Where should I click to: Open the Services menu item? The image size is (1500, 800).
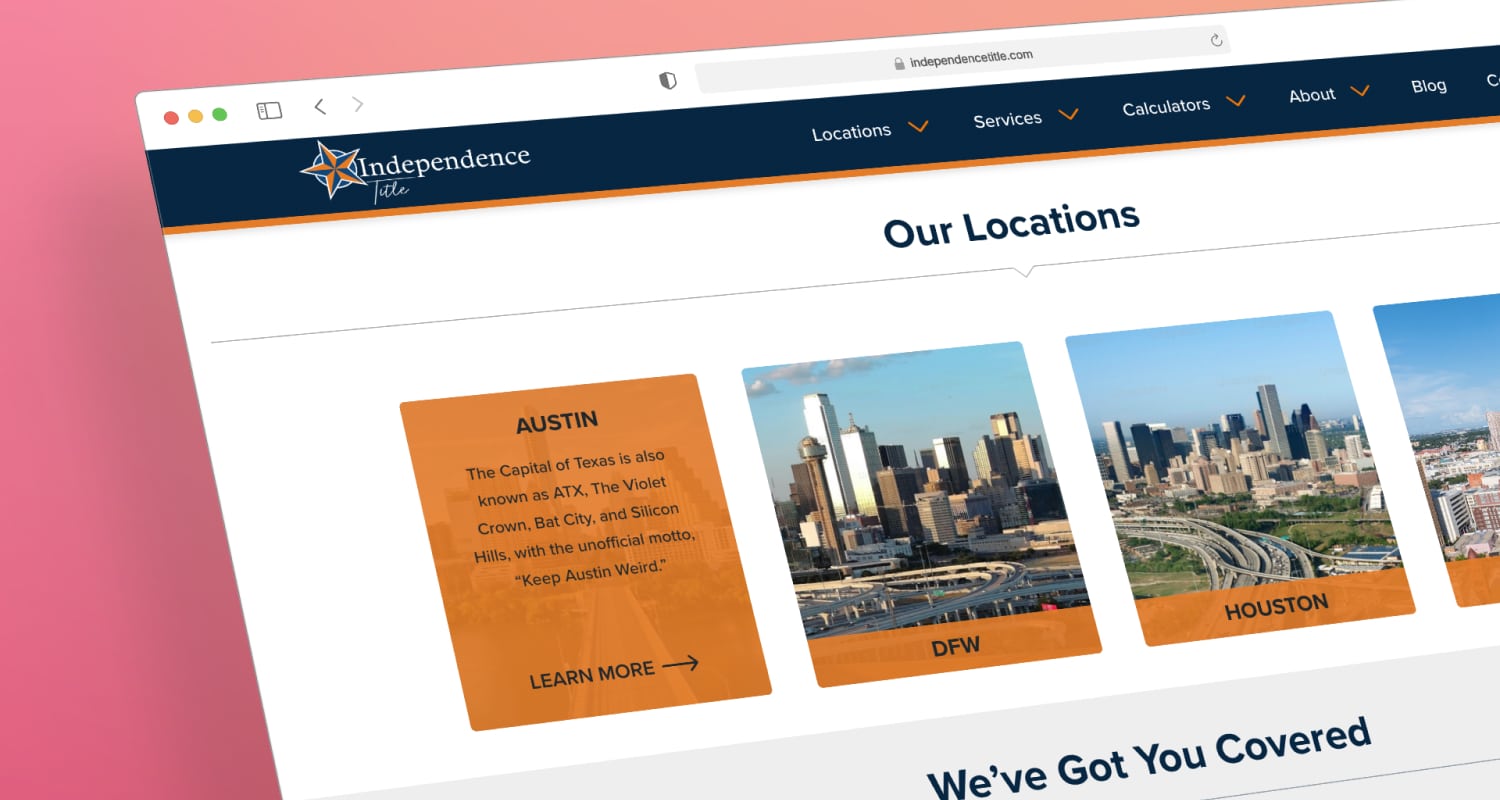[x=1007, y=119]
